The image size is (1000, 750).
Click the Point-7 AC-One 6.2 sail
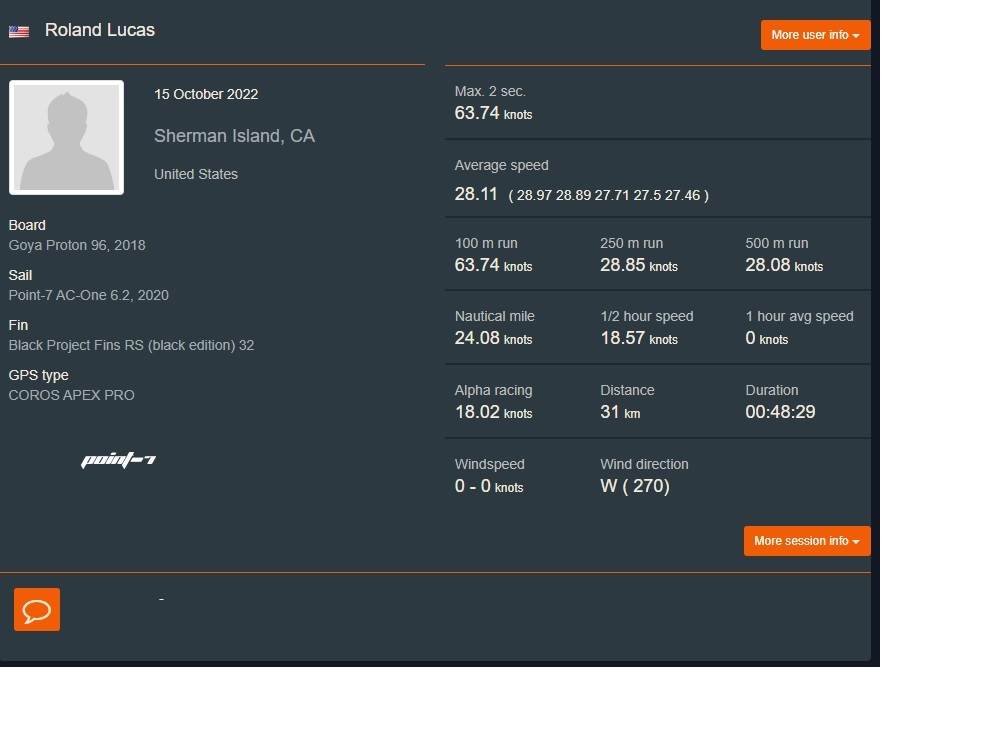[88, 295]
